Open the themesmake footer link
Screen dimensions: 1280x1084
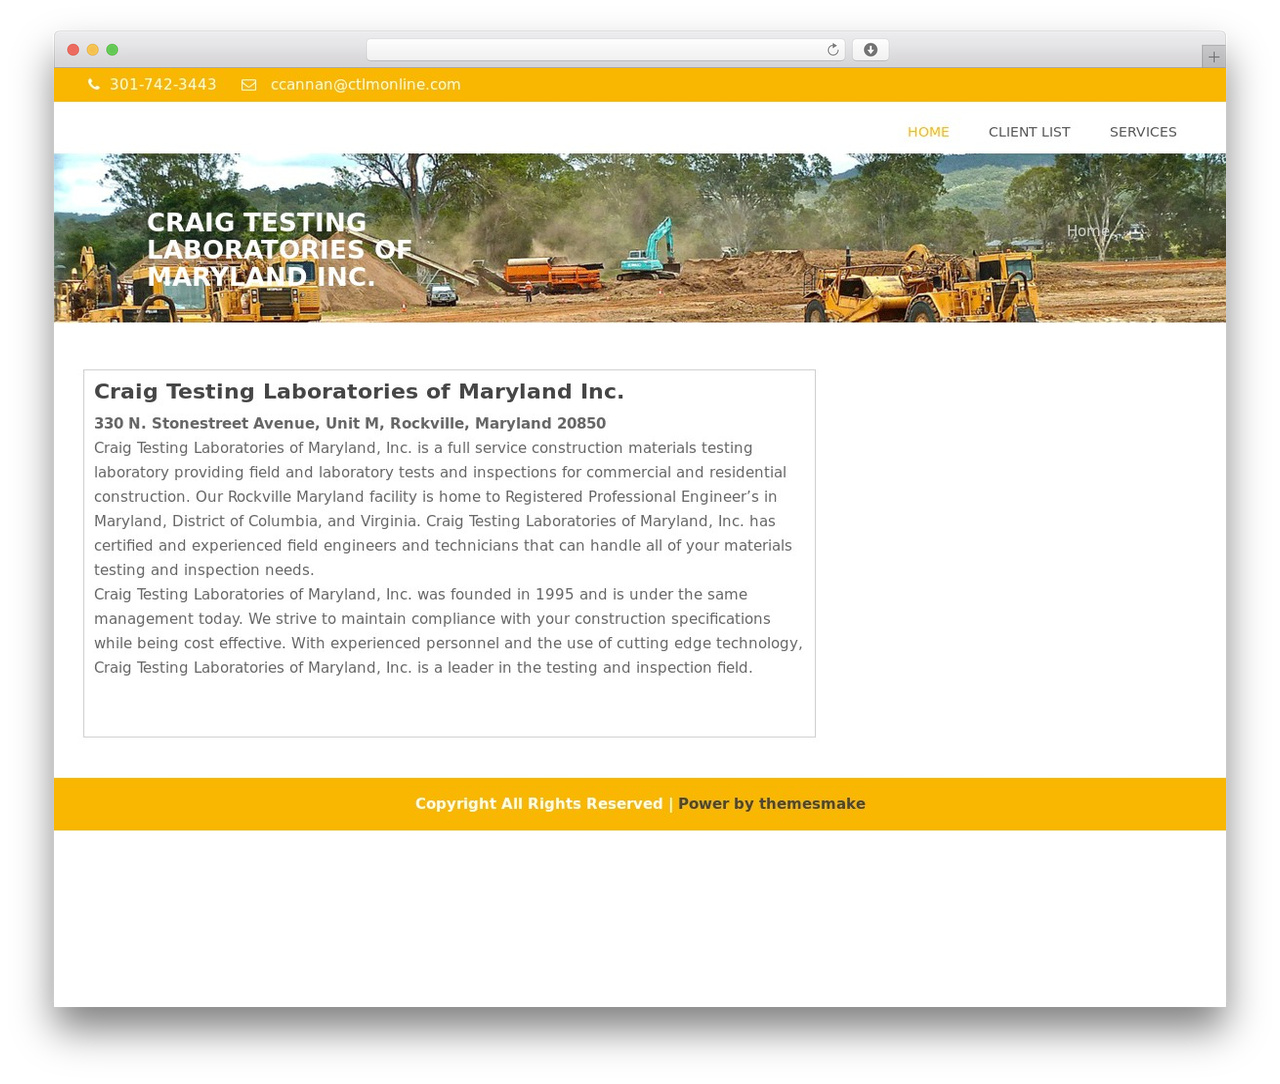pyautogui.click(x=771, y=804)
